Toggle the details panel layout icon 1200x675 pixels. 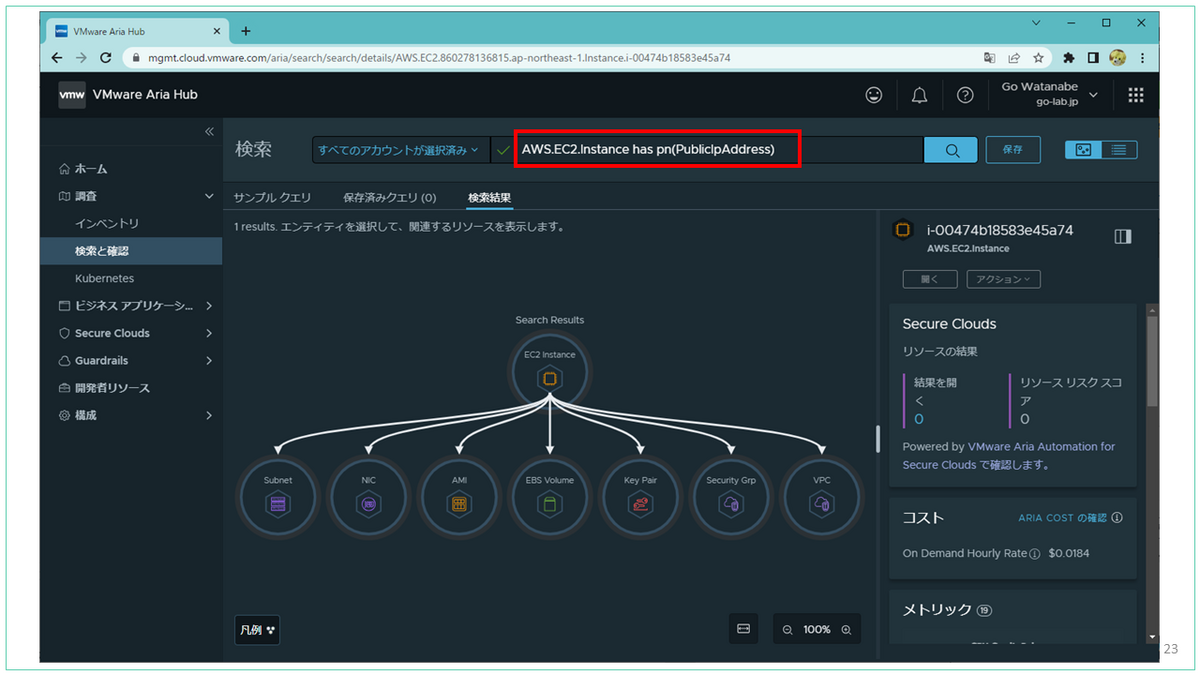1123,237
